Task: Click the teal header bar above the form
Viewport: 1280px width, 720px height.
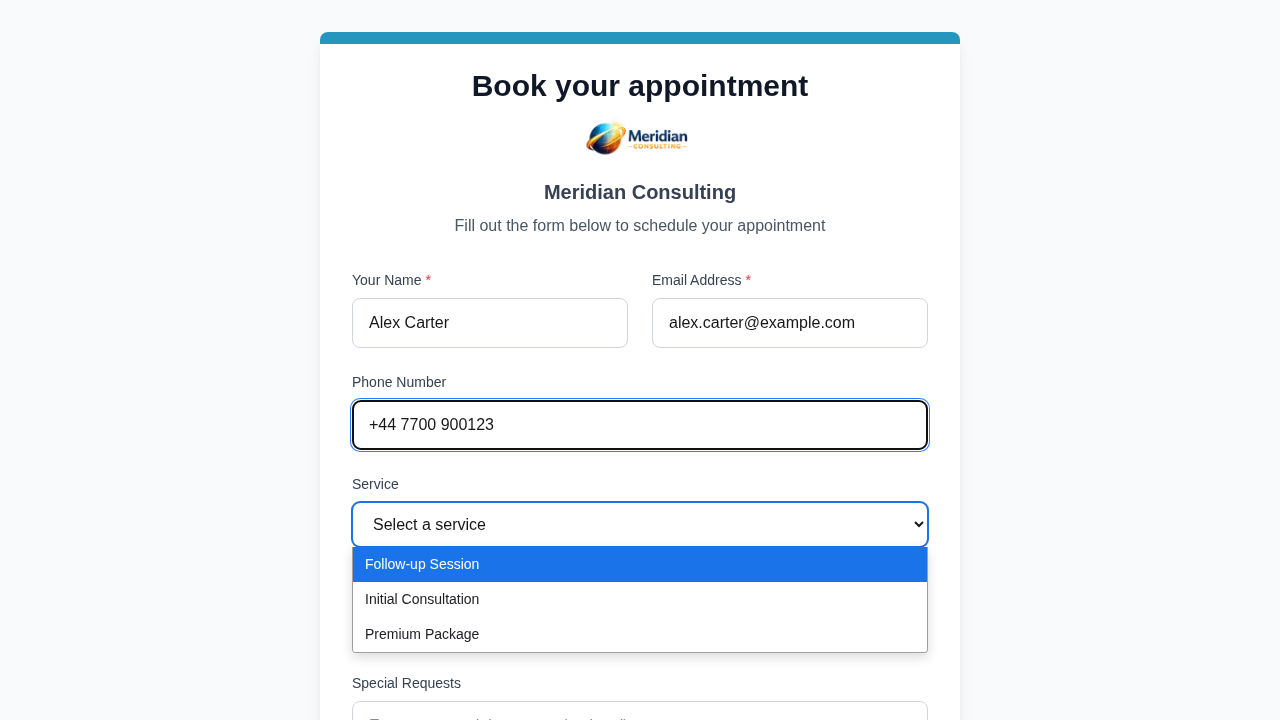Action: (639, 37)
